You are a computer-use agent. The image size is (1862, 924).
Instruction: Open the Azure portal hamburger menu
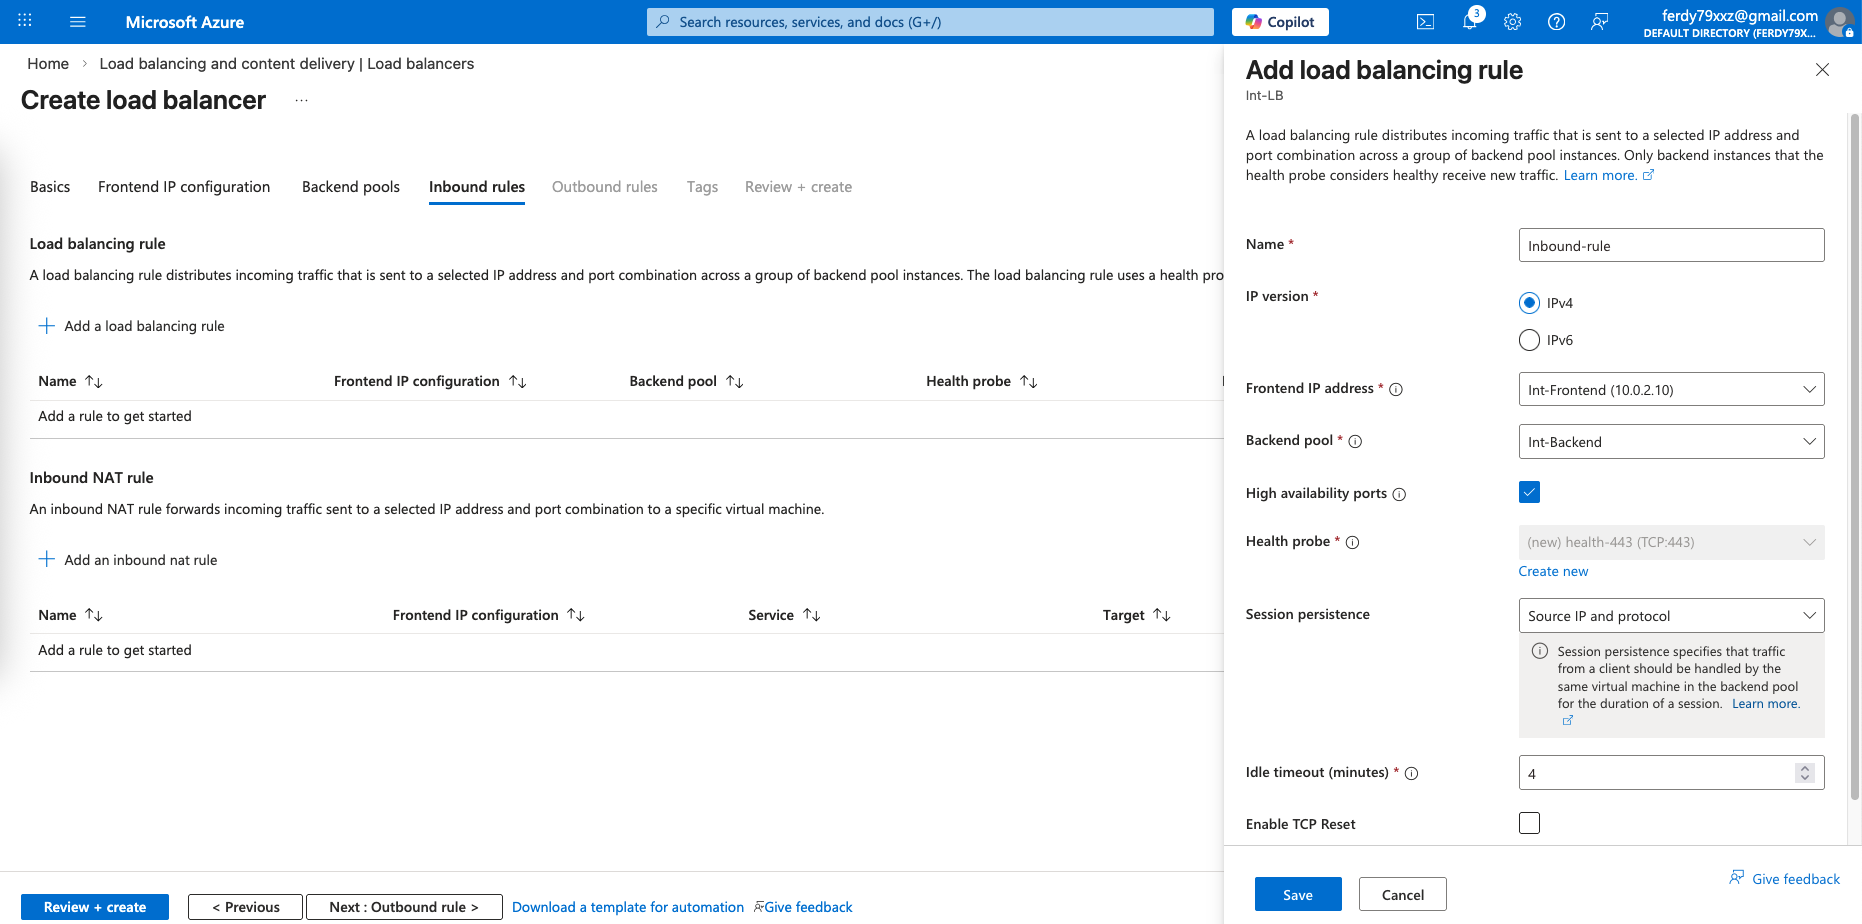point(78,22)
